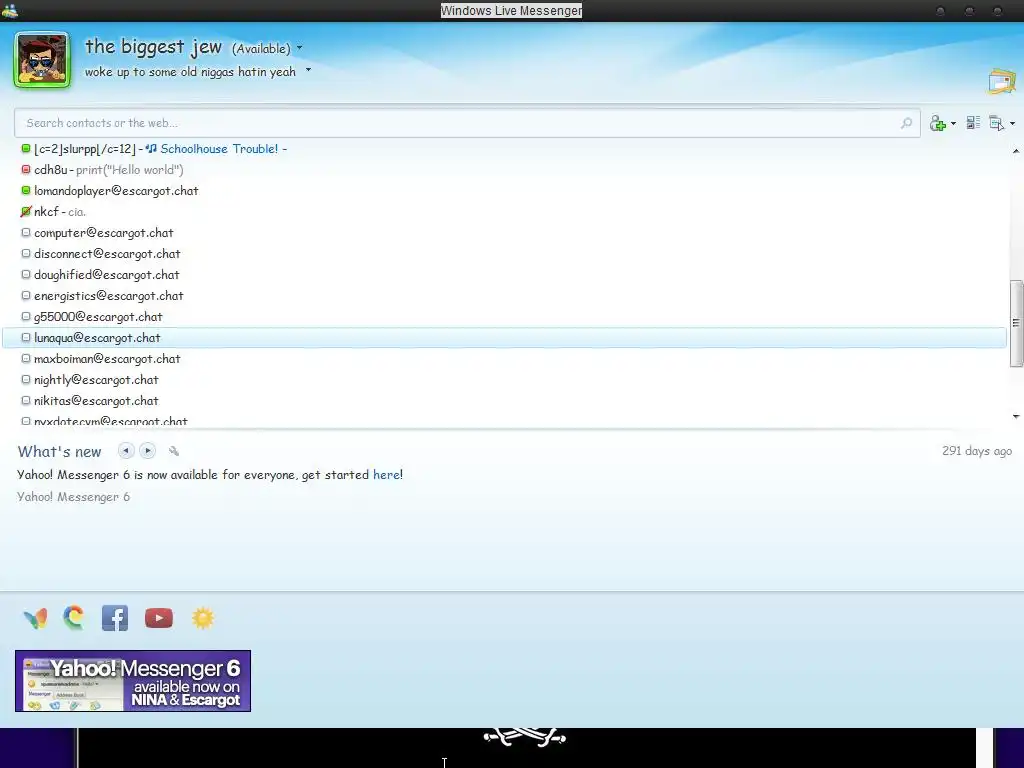
Task: Click offline icon beside nightly@escargot.chat
Action: pos(26,379)
